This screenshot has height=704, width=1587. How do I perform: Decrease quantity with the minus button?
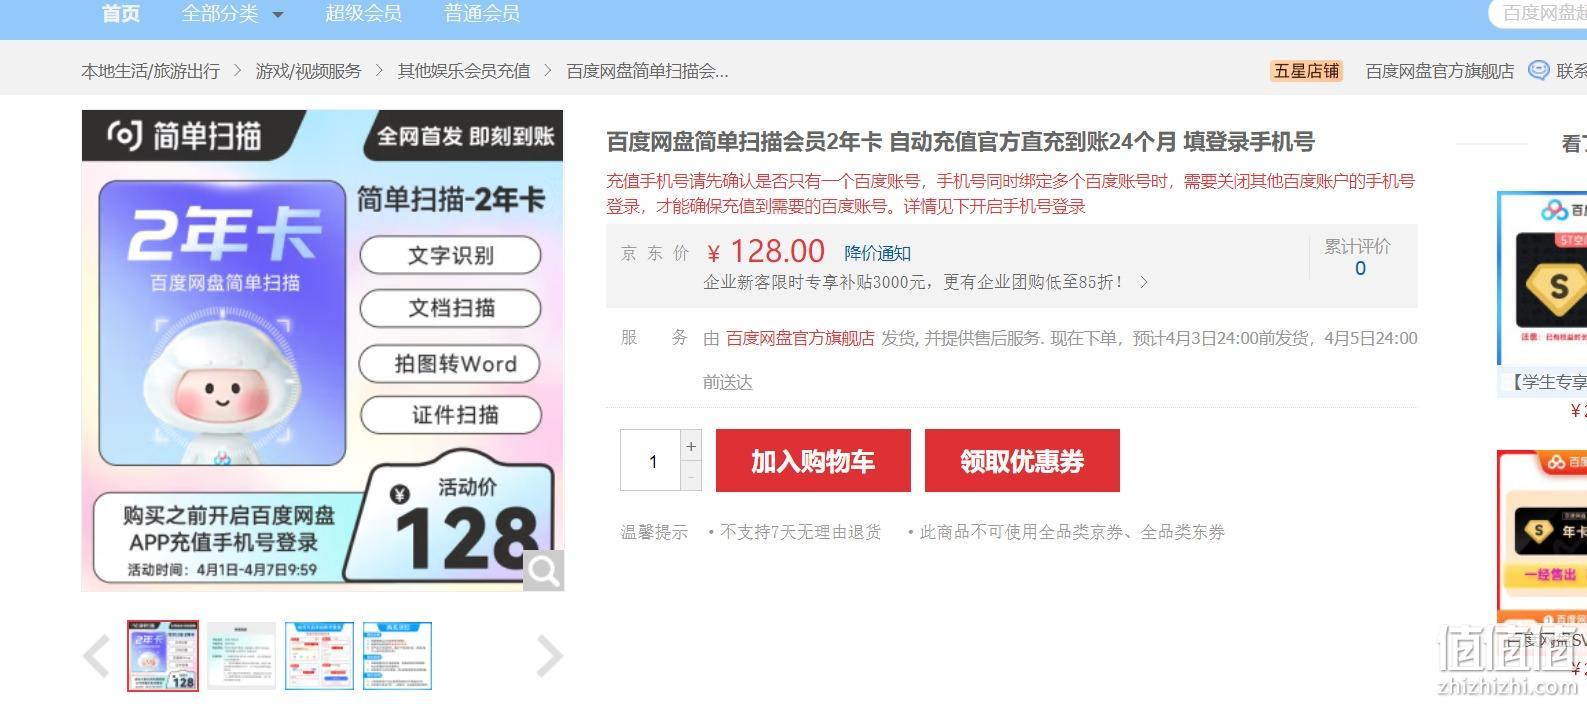pyautogui.click(x=691, y=476)
